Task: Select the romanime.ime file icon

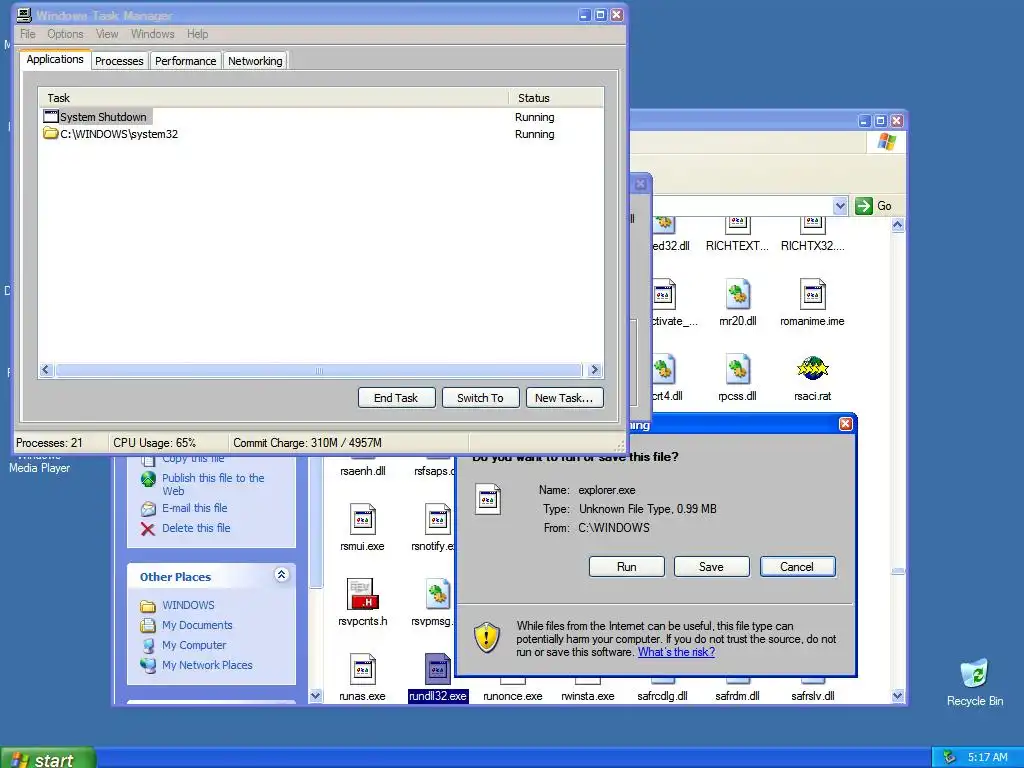Action: [x=812, y=295]
